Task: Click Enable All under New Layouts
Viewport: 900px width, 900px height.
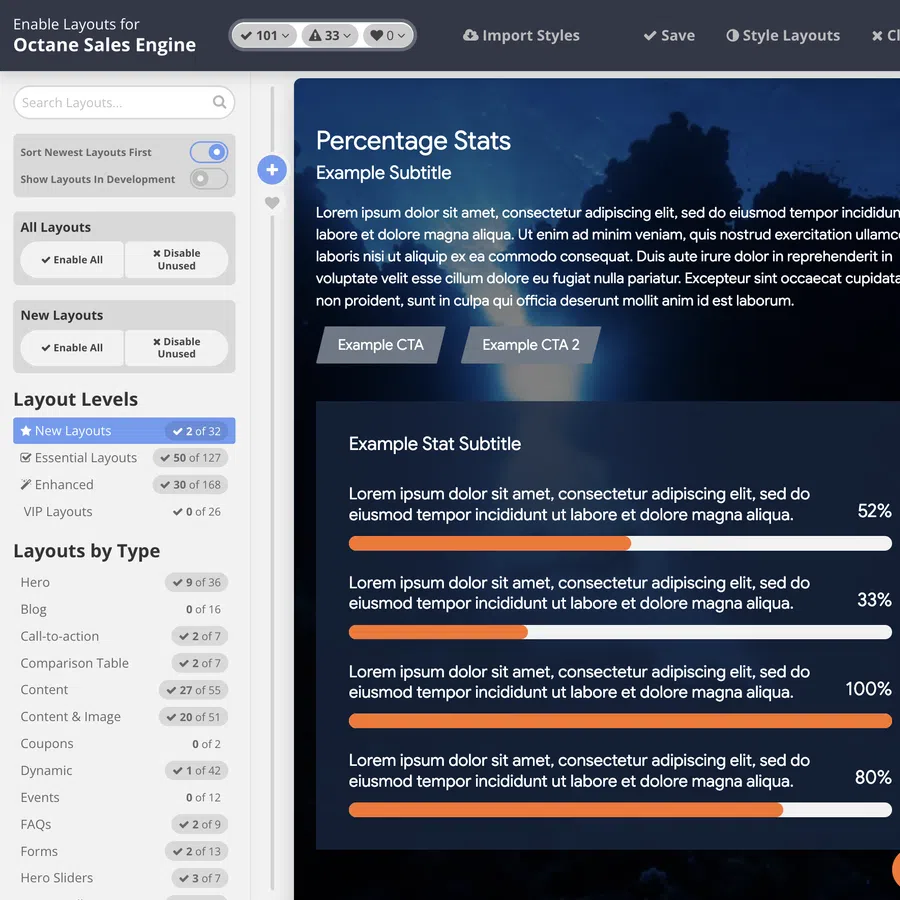Action: point(72,348)
